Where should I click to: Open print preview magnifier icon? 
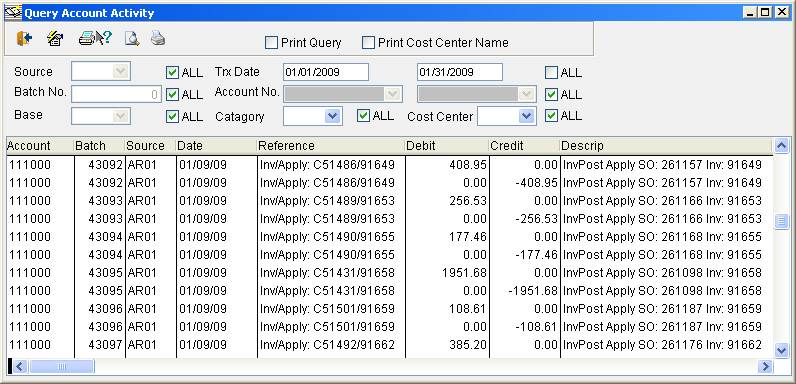(132, 39)
